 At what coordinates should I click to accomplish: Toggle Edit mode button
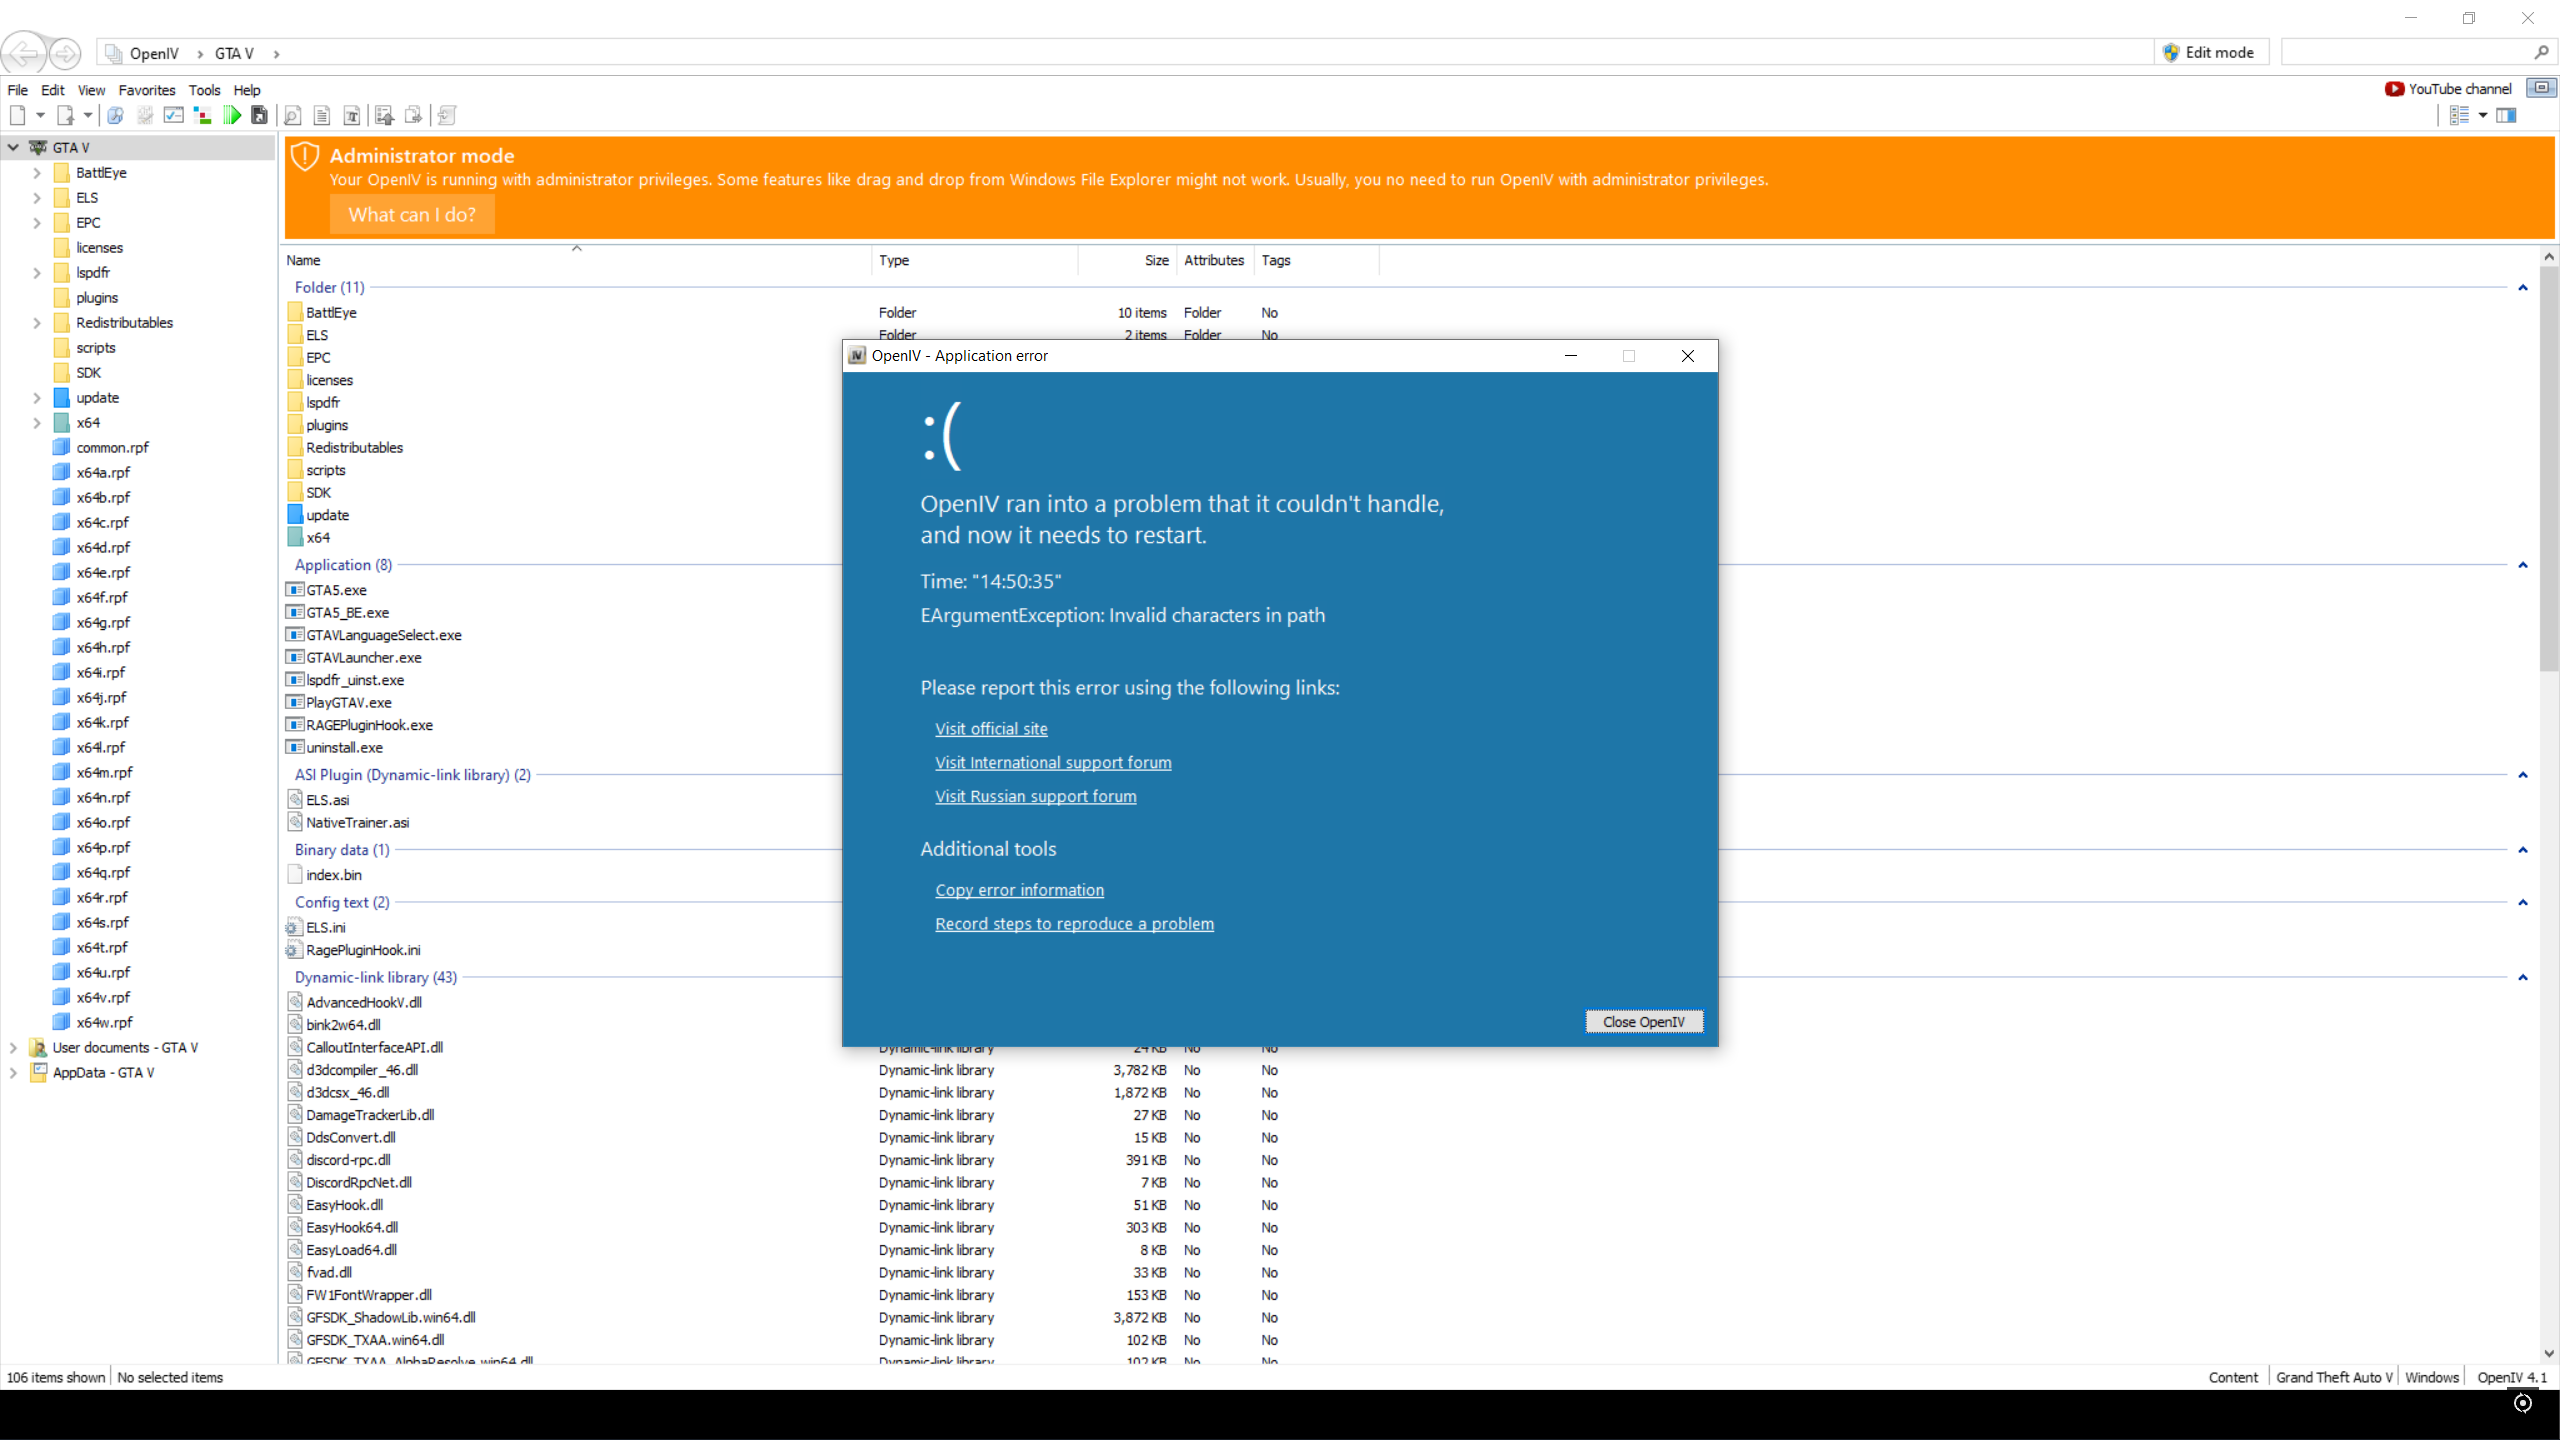coord(2210,52)
